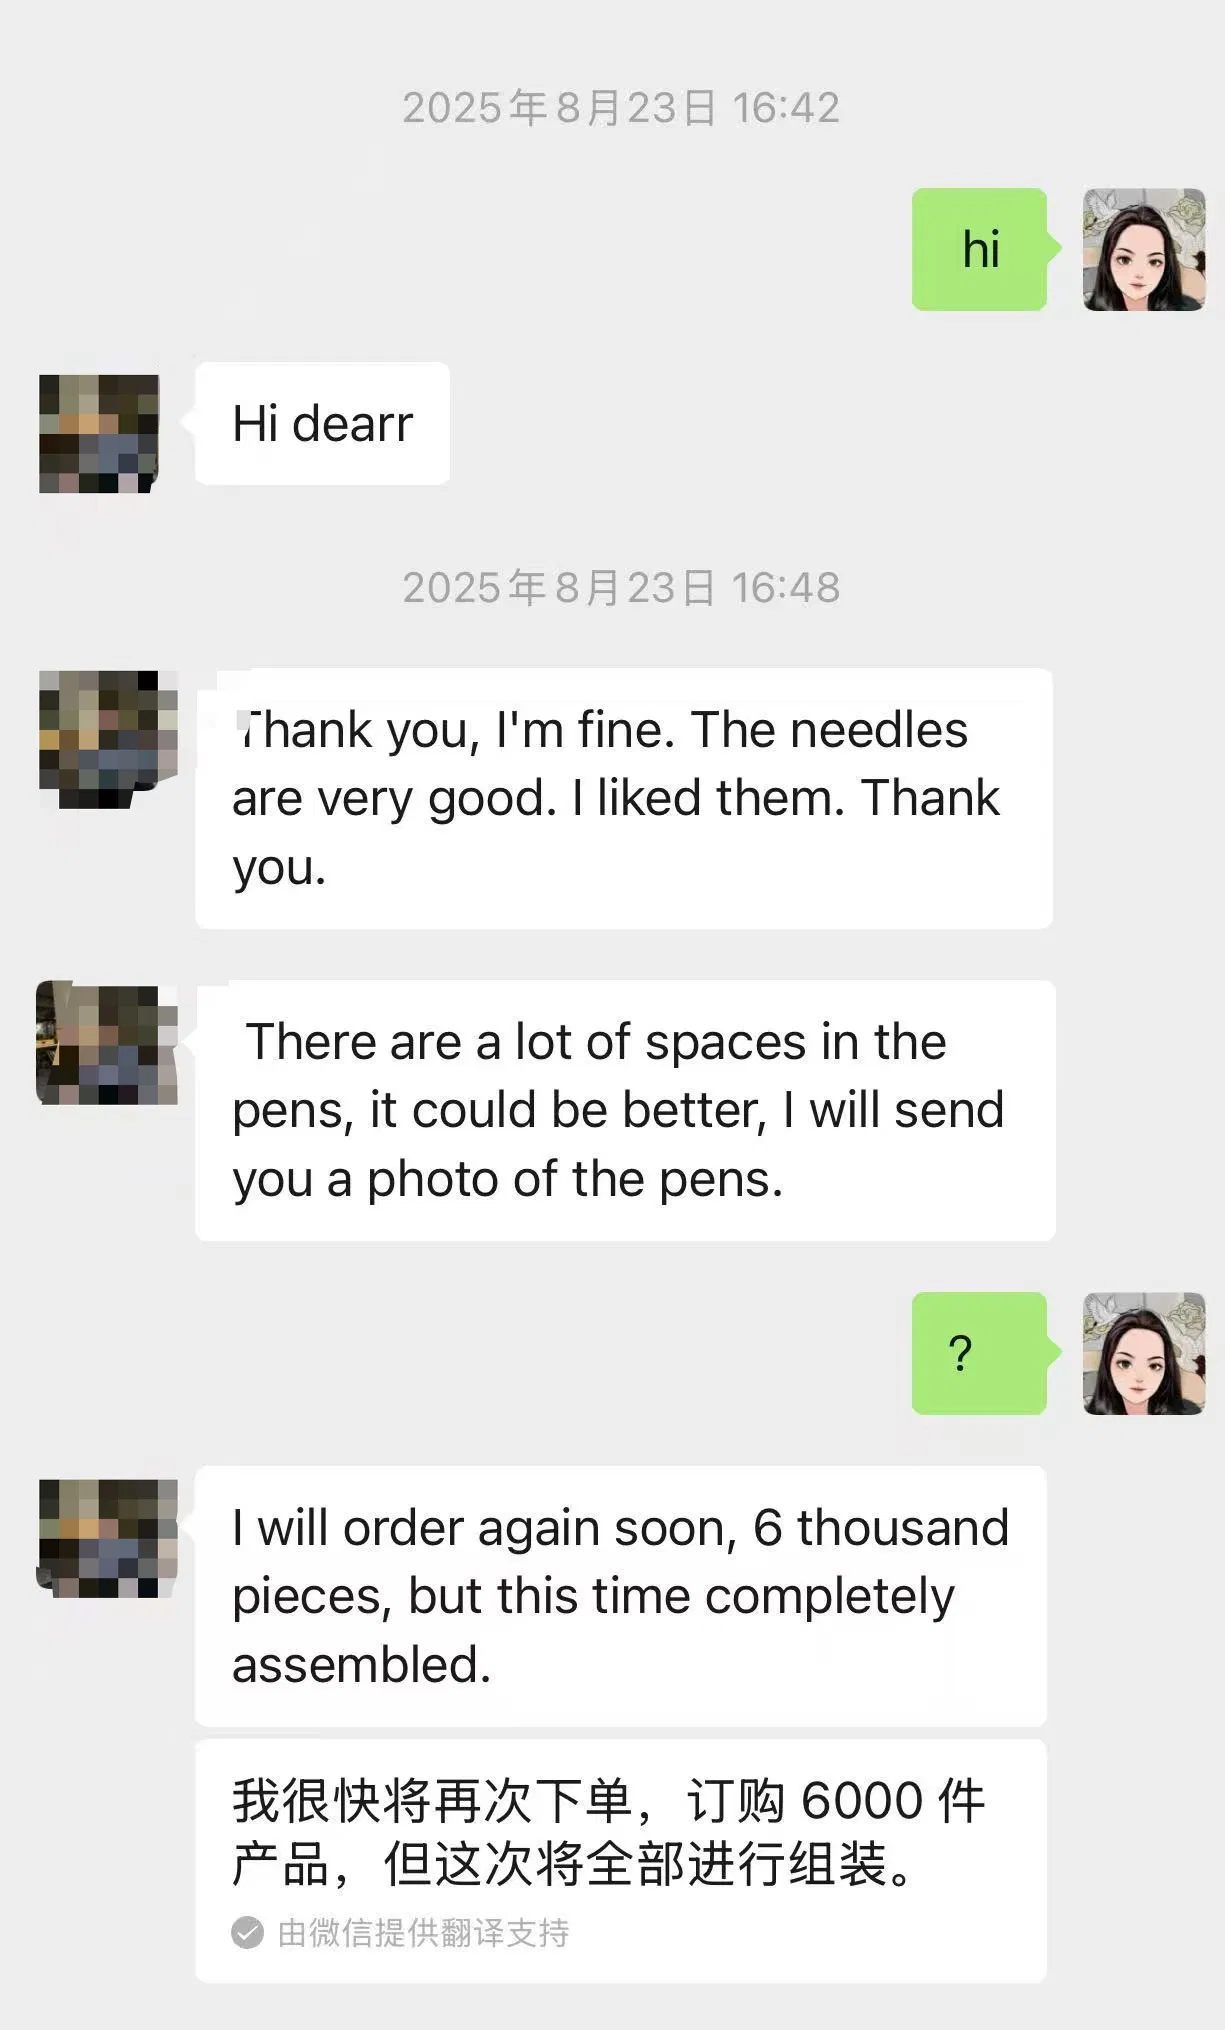Select the green "?" message bubble
Viewport: 1225px width, 2030px height.
click(980, 1353)
